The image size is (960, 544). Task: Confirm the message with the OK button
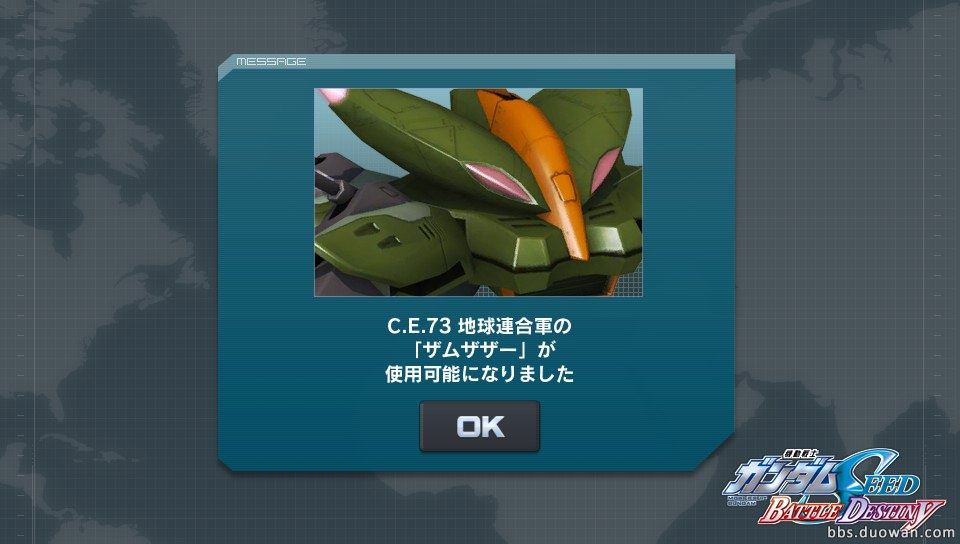[479, 427]
